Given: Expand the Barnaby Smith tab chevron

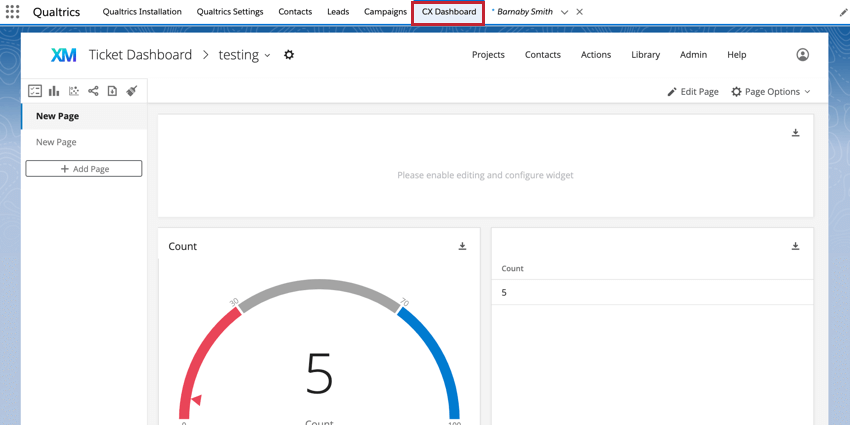Looking at the screenshot, I should [564, 12].
